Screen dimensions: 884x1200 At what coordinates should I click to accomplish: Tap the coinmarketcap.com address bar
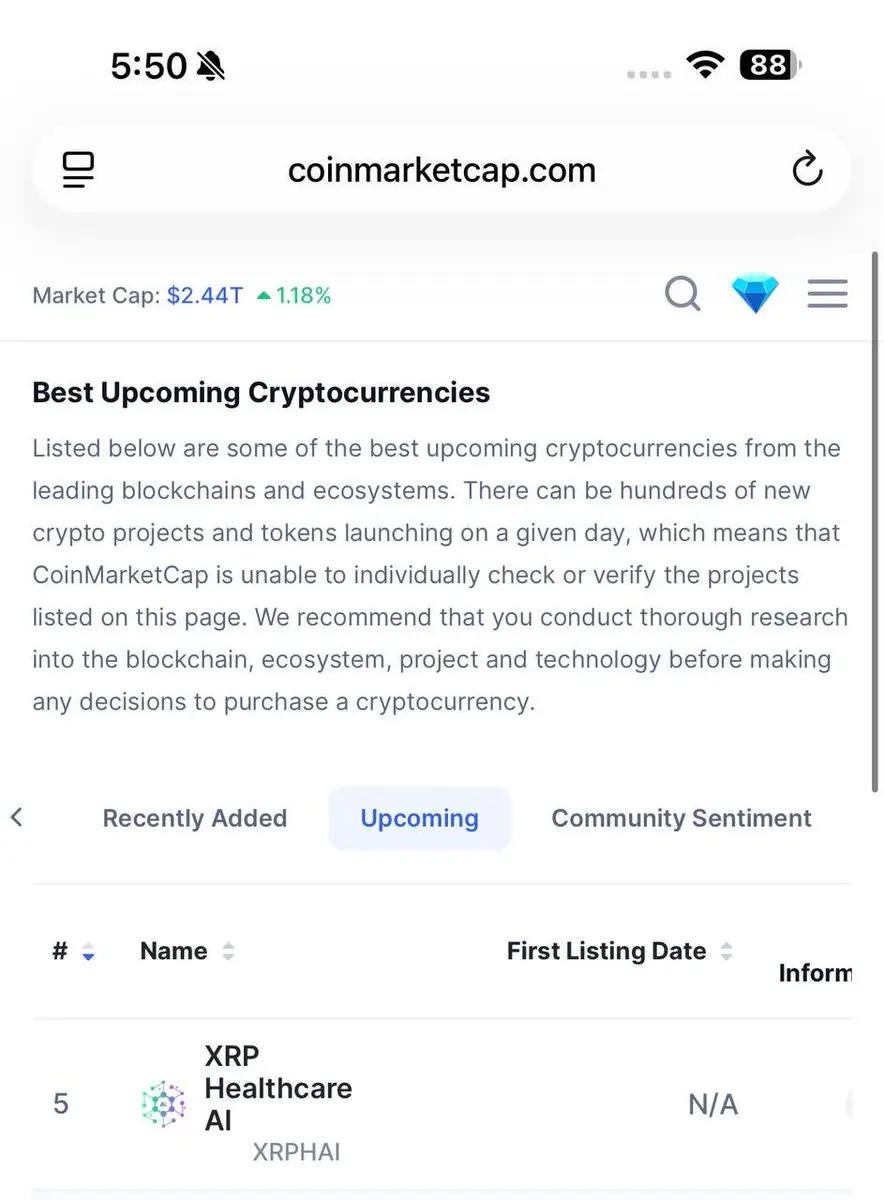[442, 169]
